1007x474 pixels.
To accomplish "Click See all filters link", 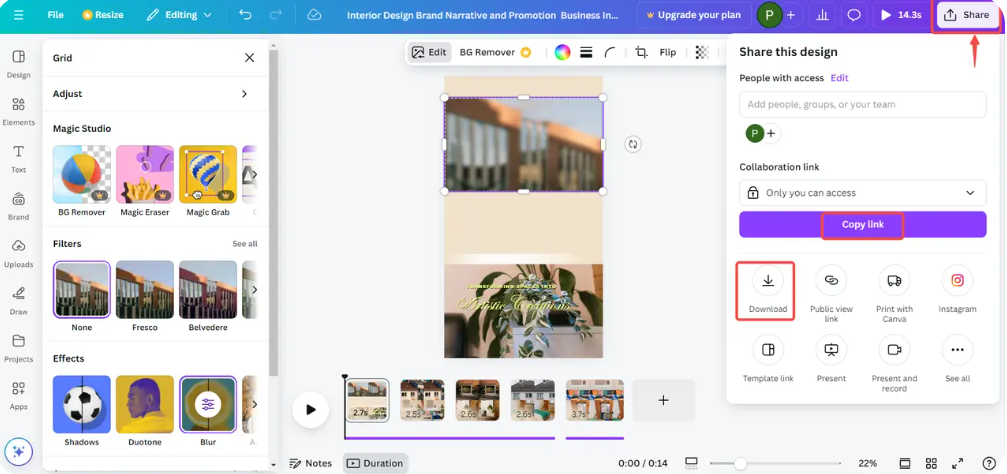I will pyautogui.click(x=244, y=244).
